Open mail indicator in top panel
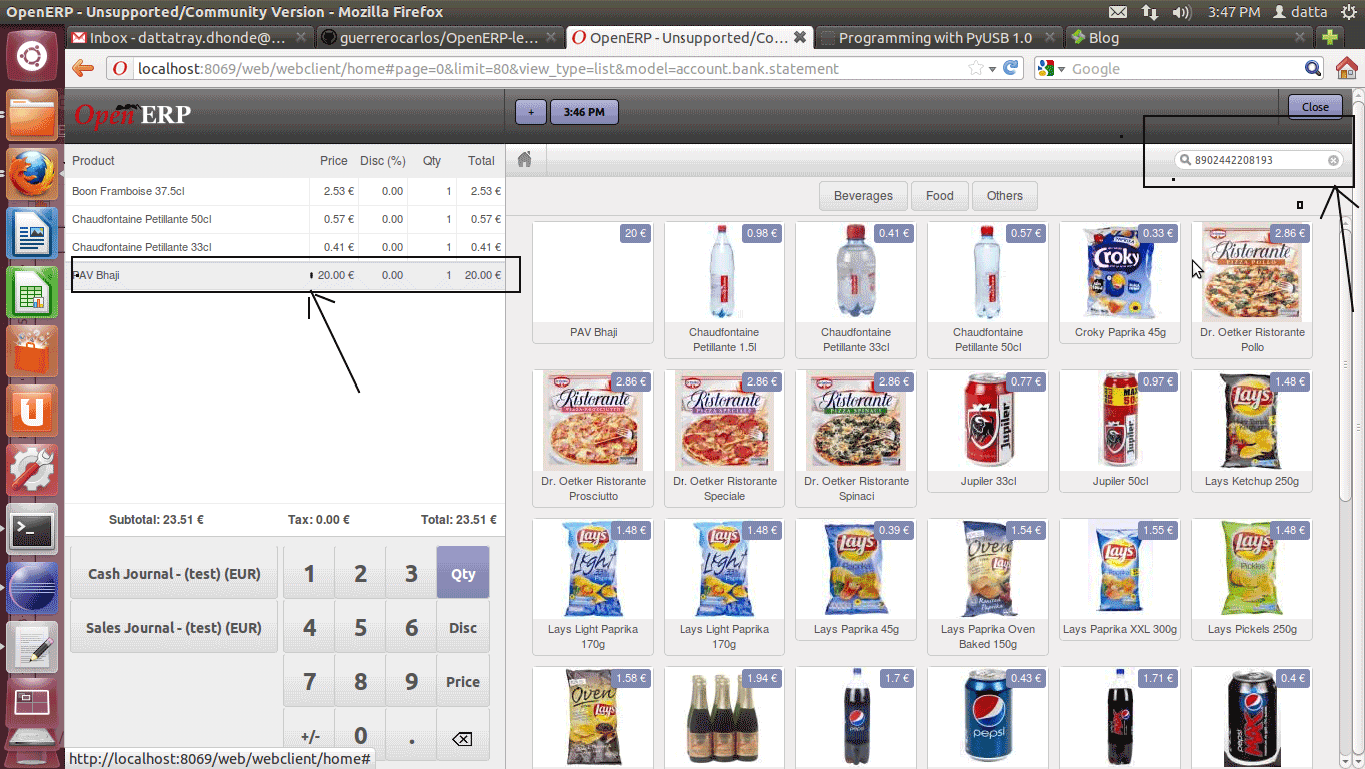The image size is (1365, 769). click(1118, 12)
